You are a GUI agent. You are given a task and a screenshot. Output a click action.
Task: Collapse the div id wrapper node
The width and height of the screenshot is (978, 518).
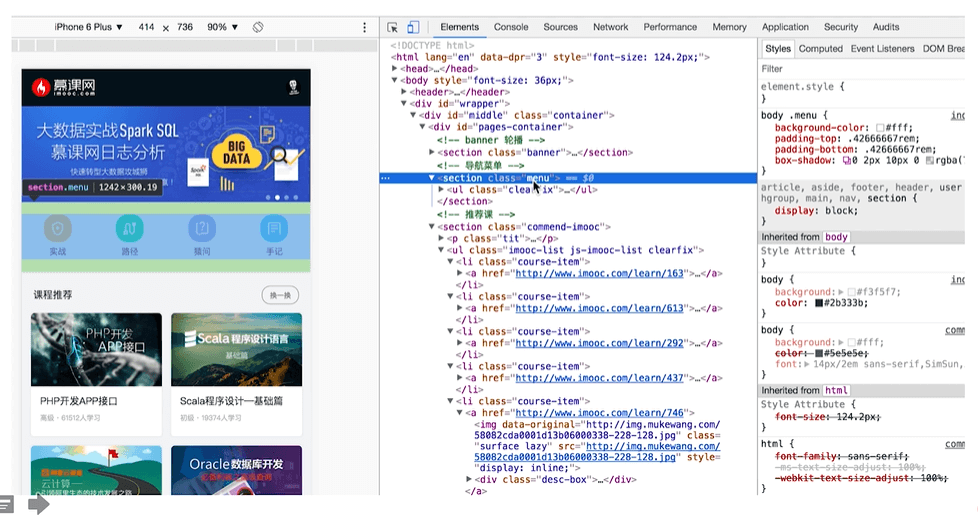[x=404, y=104]
